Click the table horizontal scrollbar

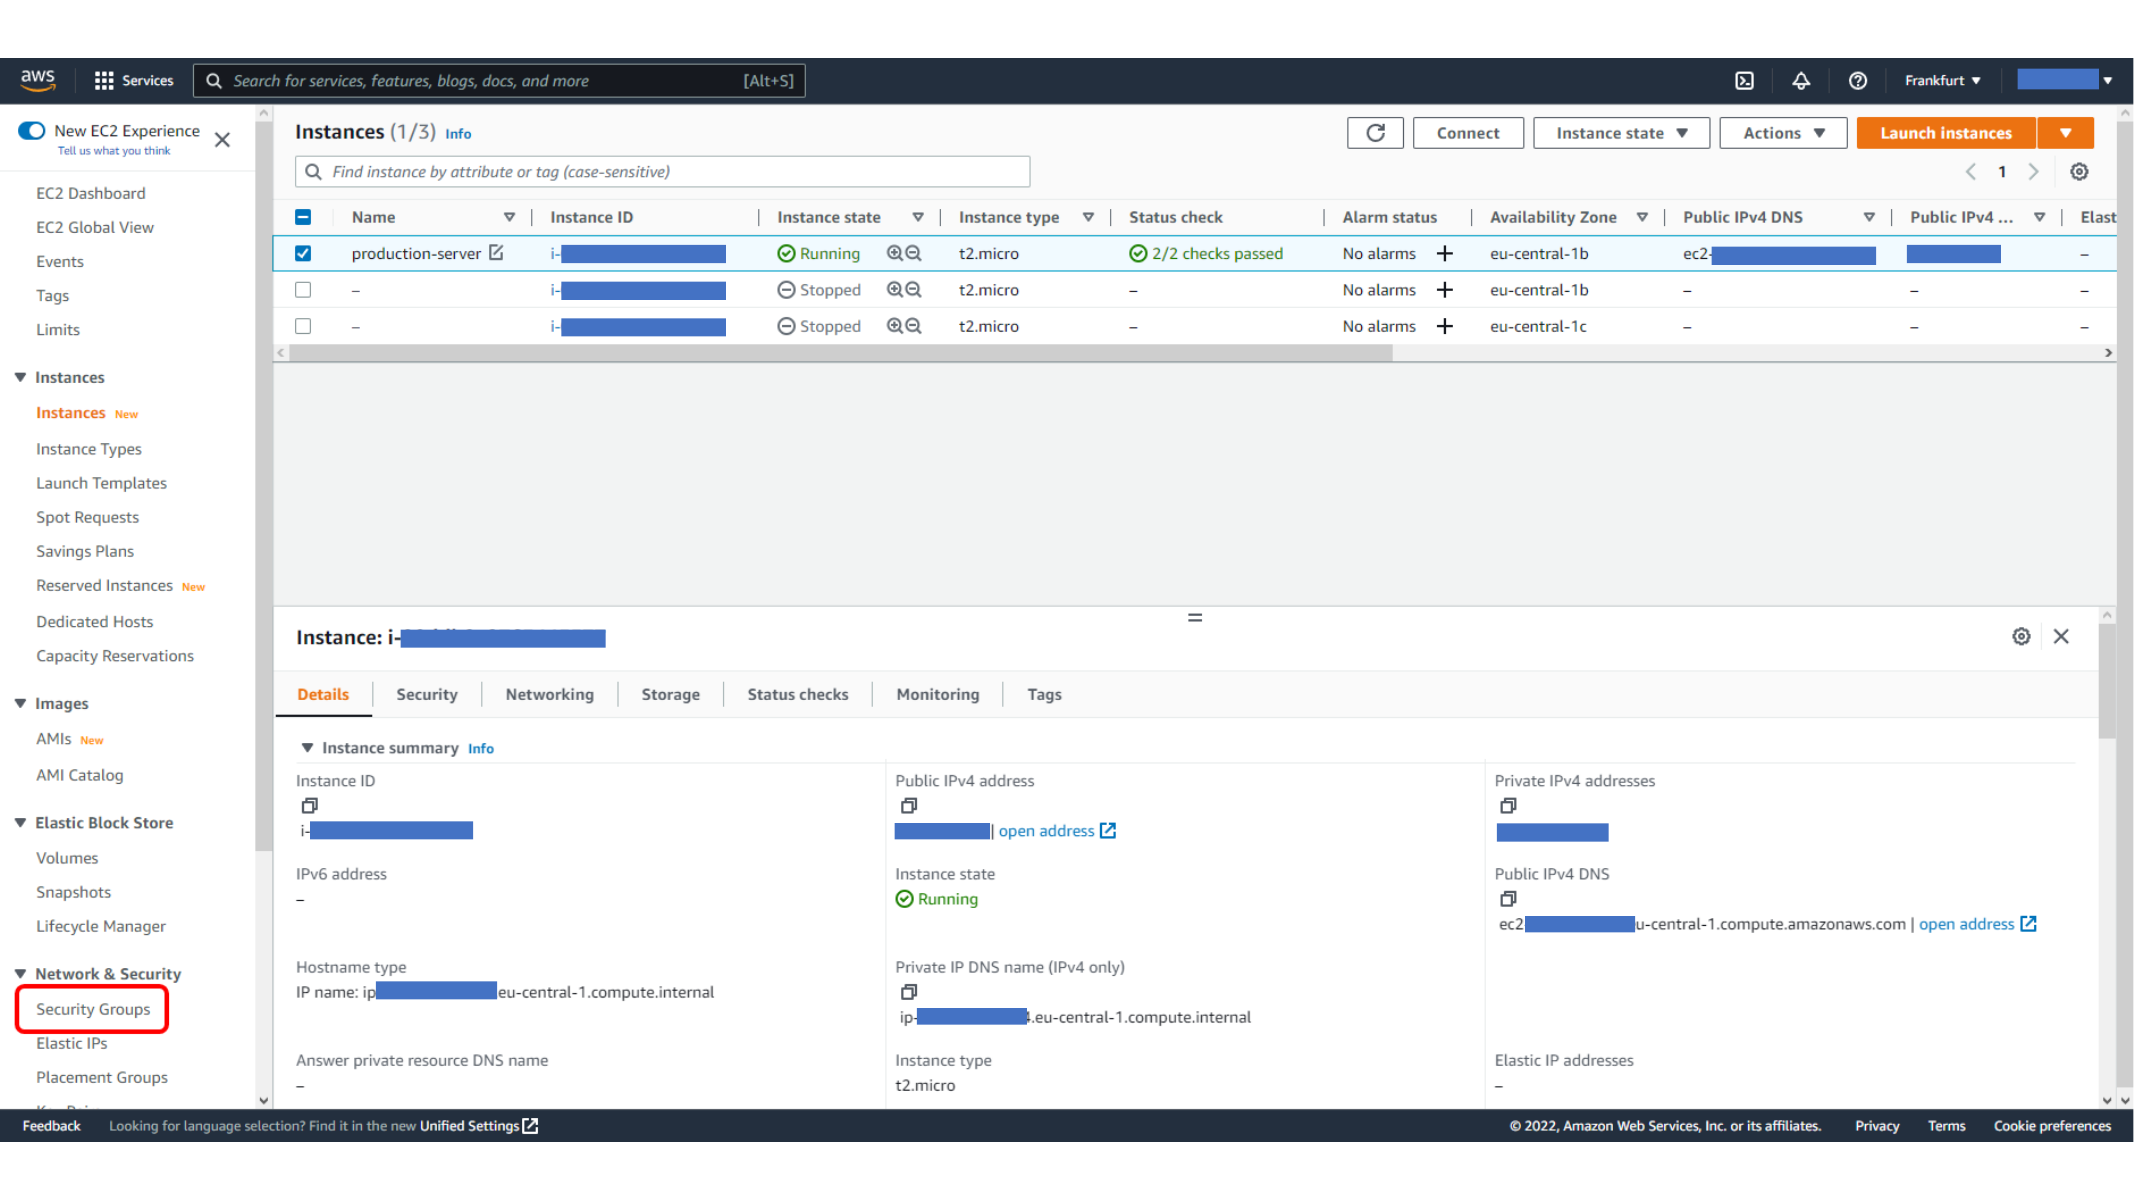[840, 353]
